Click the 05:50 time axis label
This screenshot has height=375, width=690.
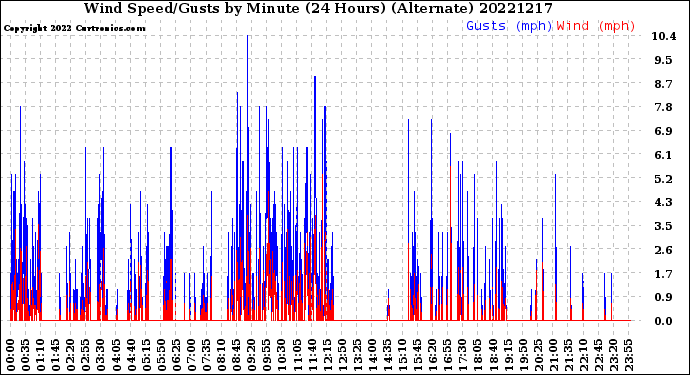coord(161,355)
